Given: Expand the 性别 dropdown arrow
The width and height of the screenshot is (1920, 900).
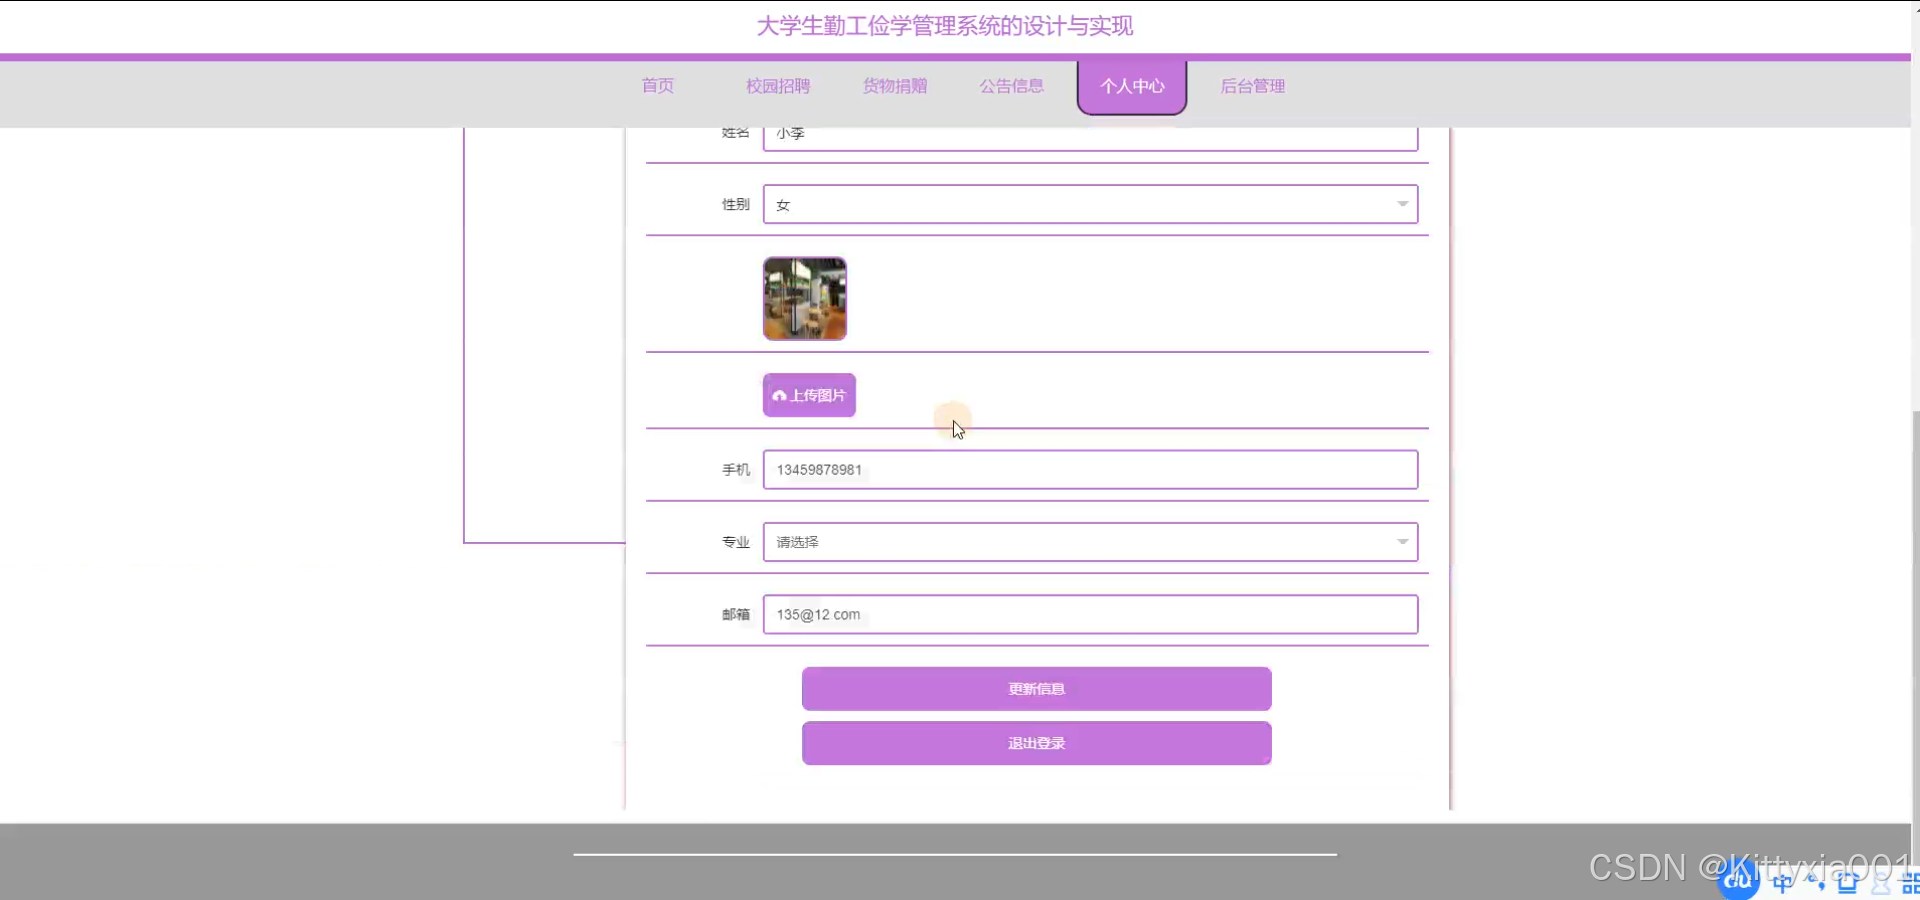Looking at the screenshot, I should [1402, 204].
